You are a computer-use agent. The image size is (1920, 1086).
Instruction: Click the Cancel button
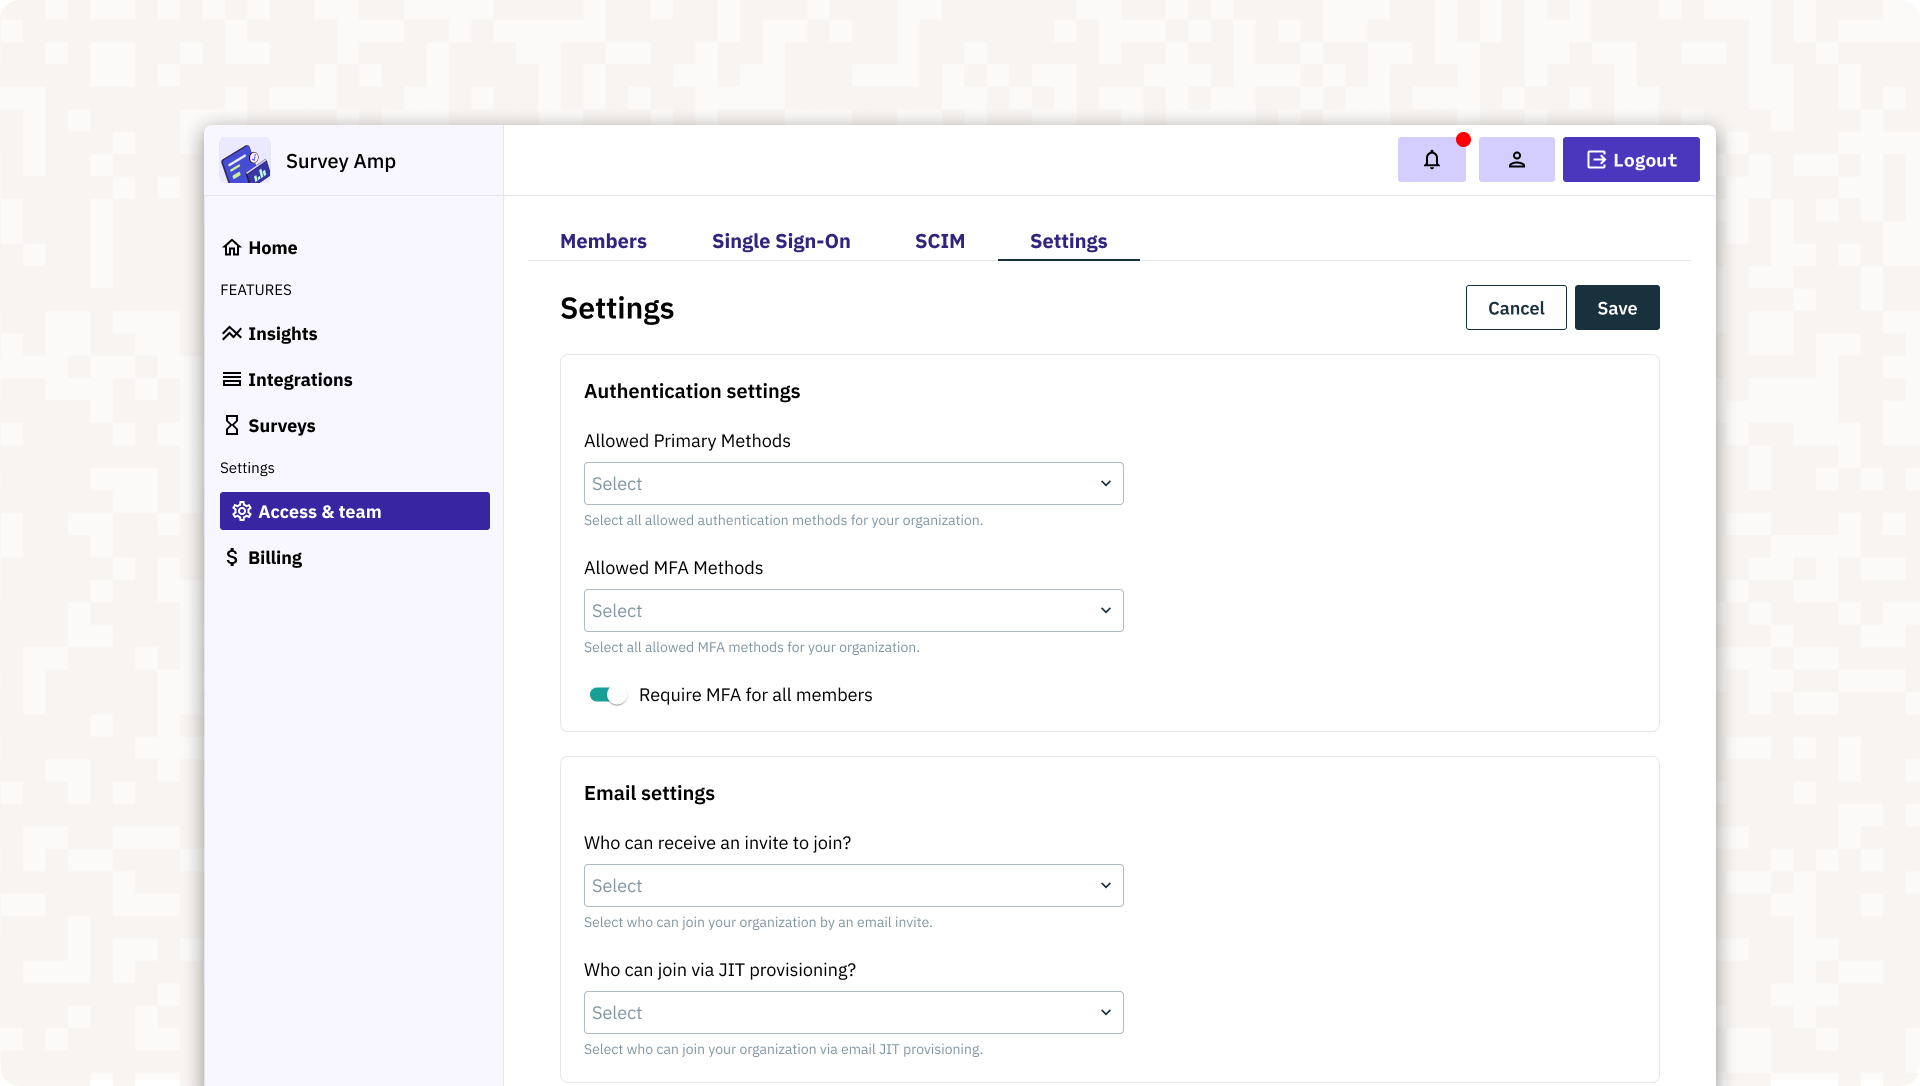click(1515, 308)
